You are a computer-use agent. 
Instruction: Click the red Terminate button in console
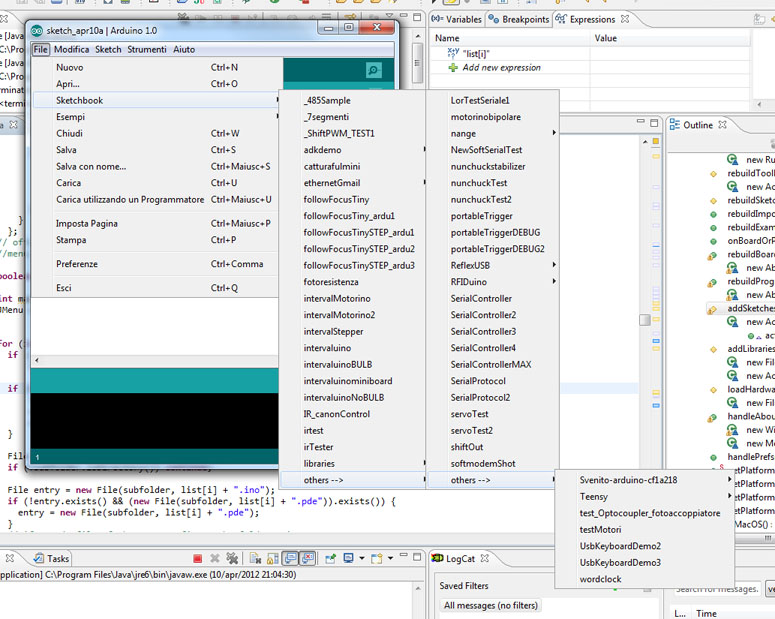tap(197, 559)
